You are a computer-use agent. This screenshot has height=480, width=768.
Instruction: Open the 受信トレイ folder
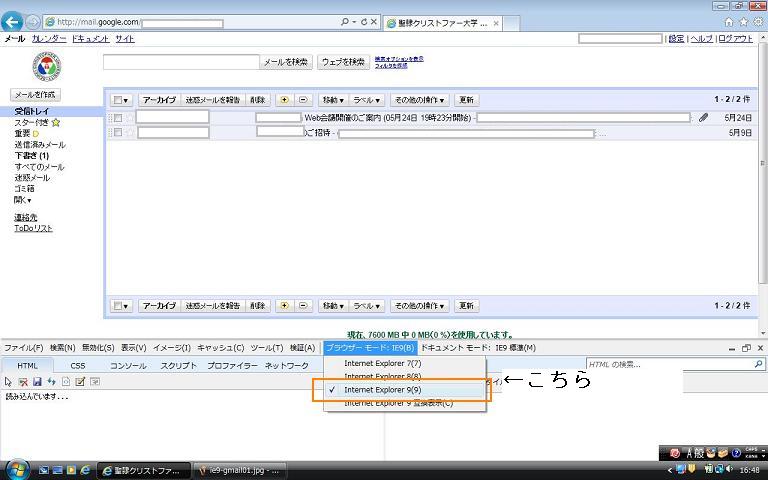[31, 111]
